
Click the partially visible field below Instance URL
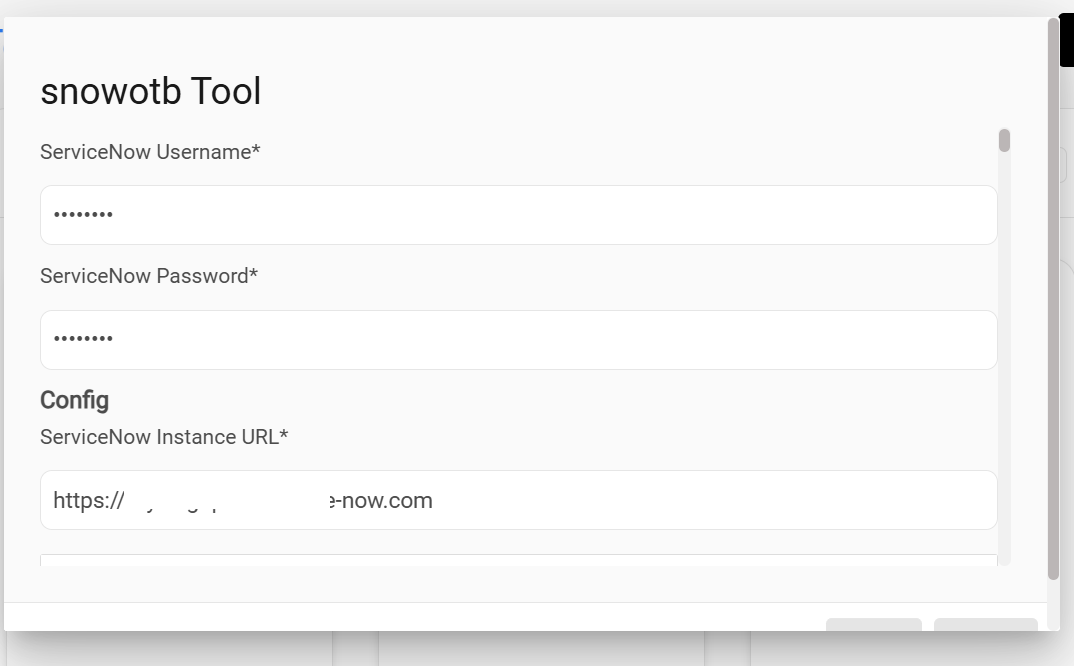(518, 560)
